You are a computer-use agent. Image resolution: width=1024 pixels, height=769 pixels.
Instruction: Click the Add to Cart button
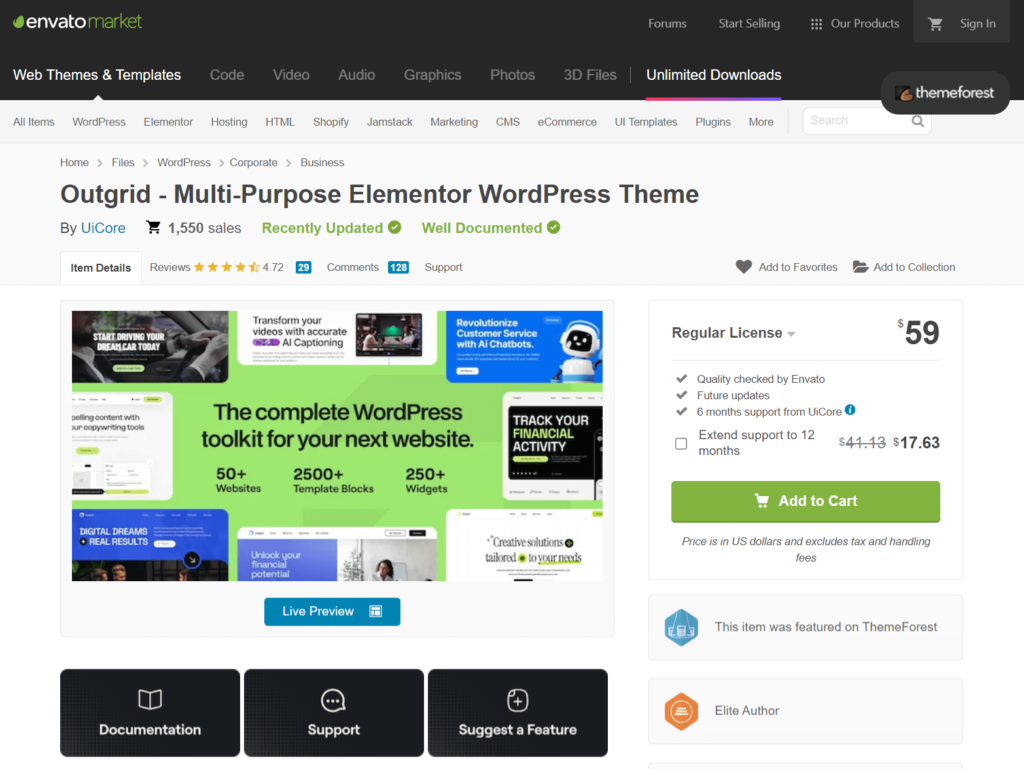pos(805,501)
